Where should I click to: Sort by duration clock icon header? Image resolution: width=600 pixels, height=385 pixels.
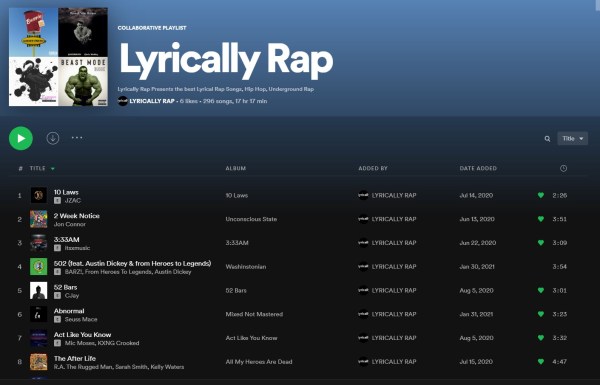563,168
